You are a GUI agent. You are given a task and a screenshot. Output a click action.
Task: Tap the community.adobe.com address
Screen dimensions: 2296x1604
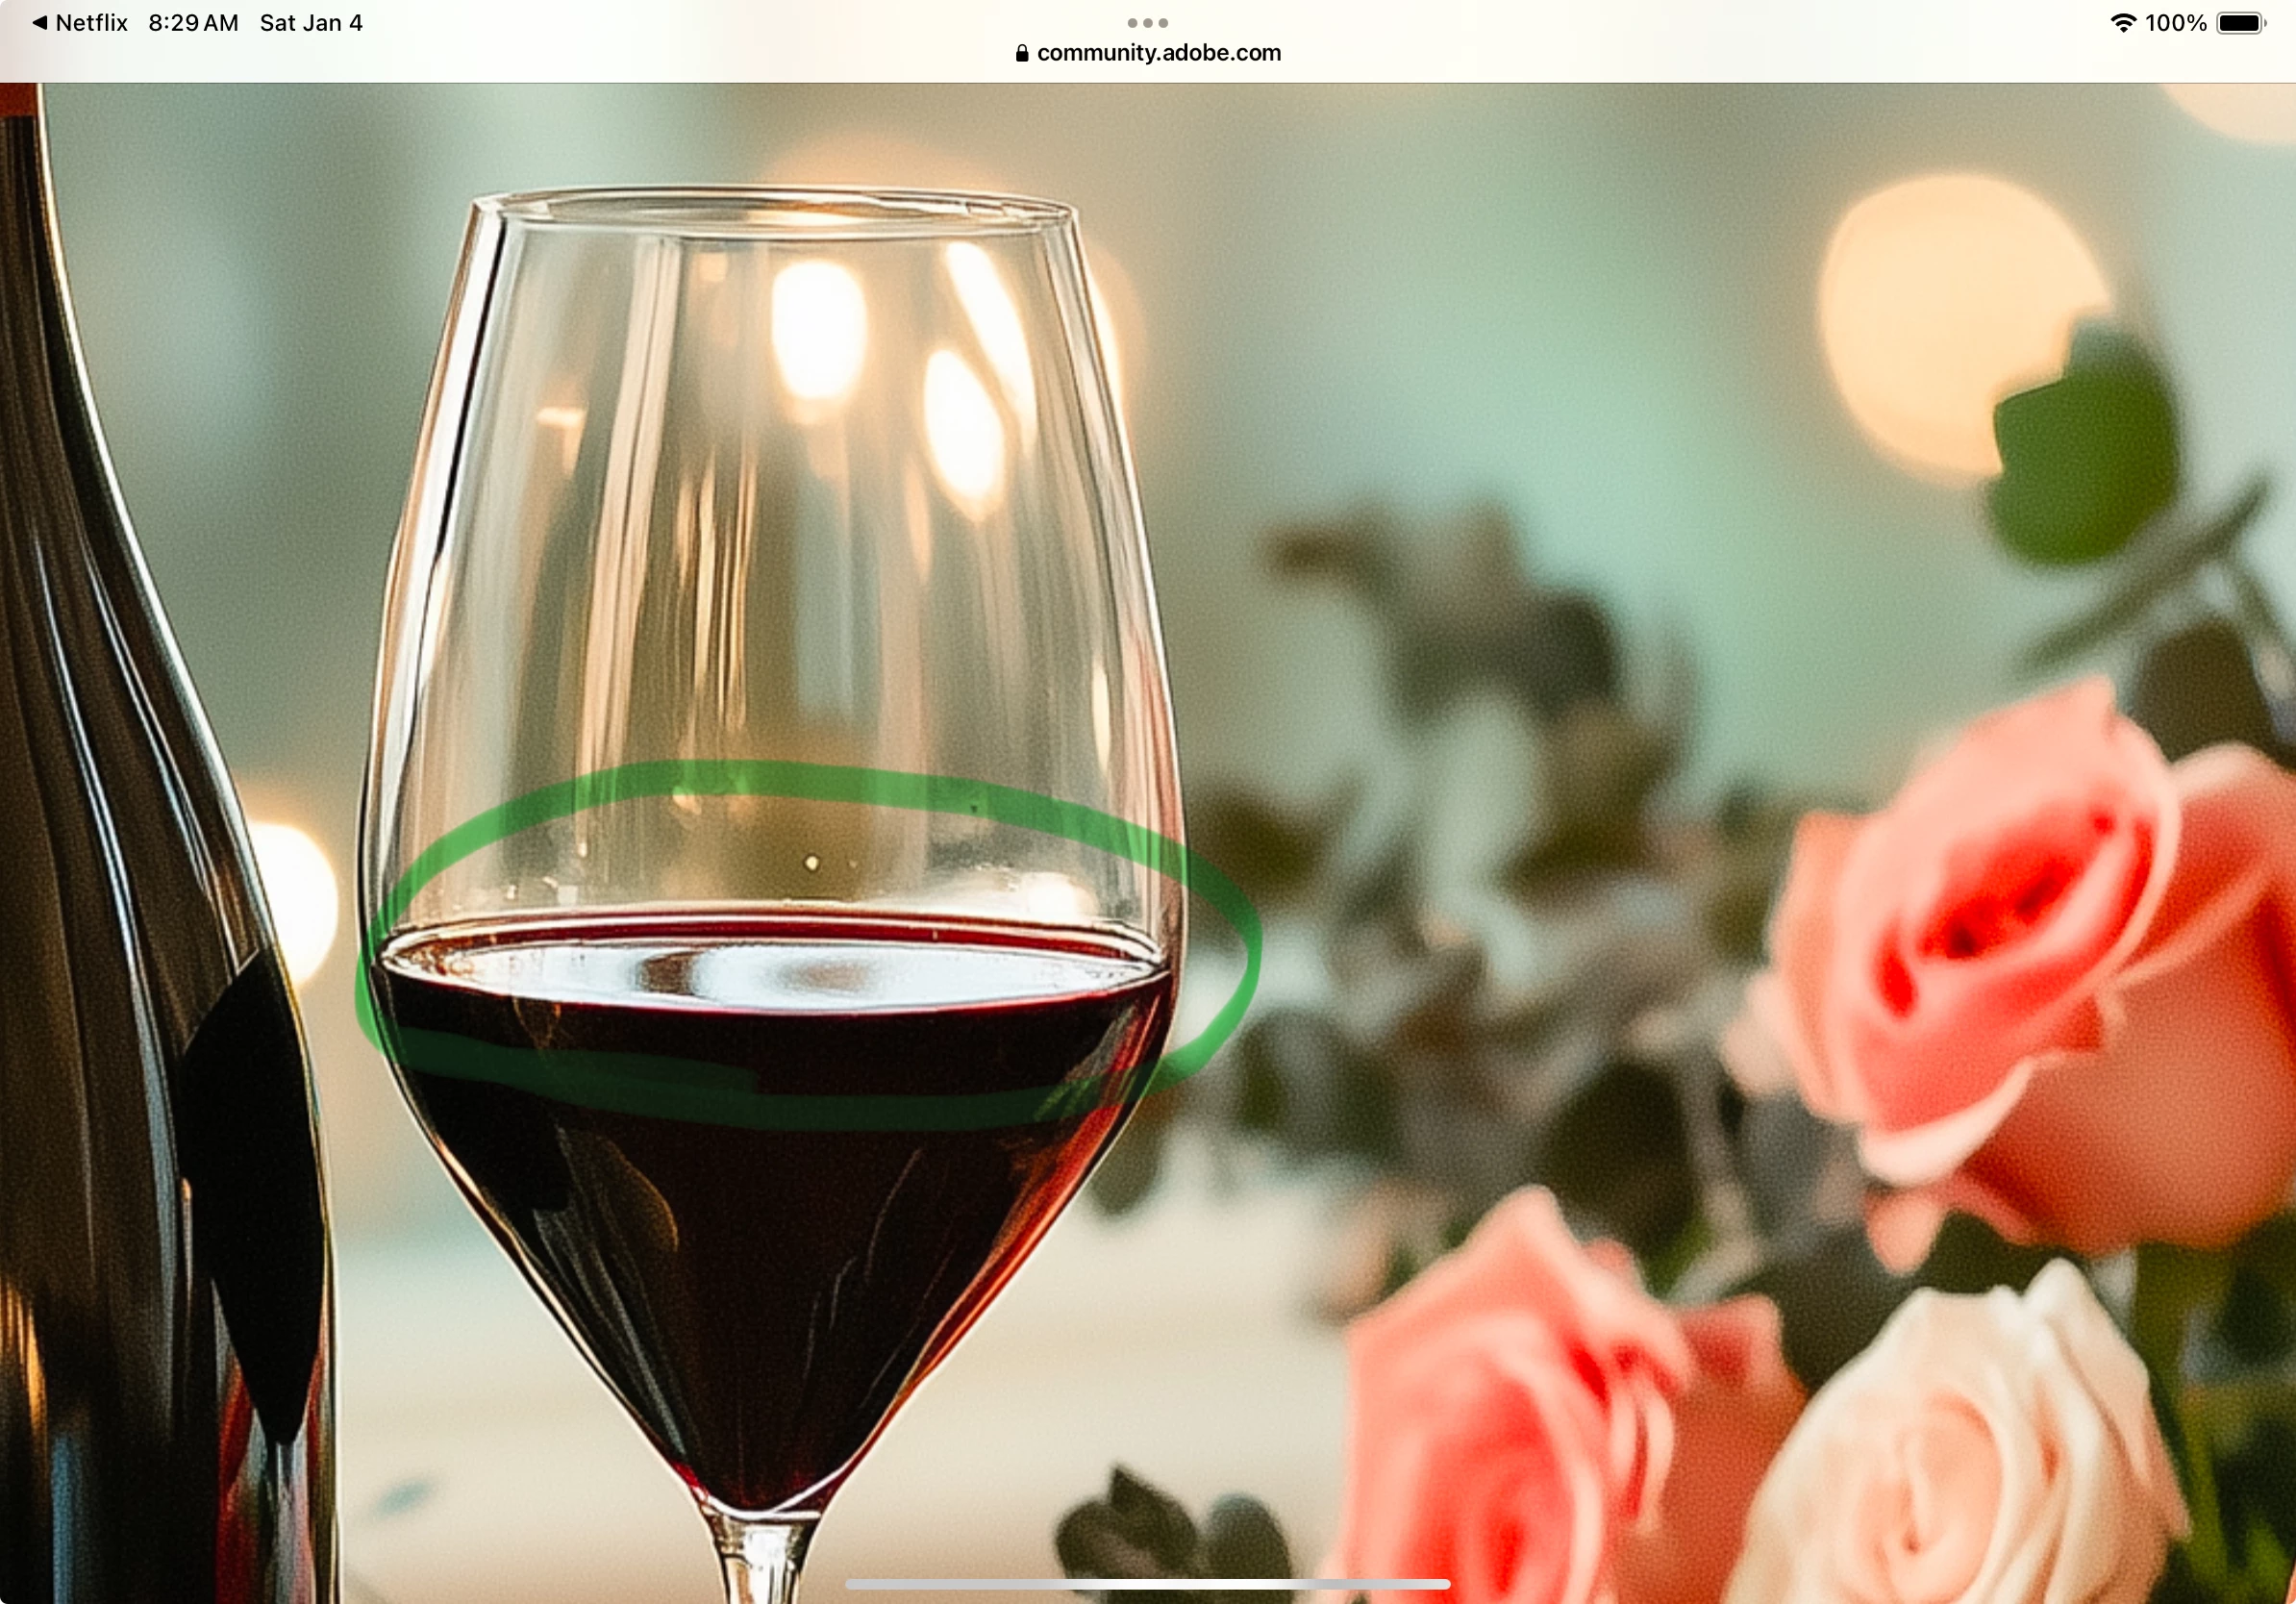(x=1158, y=53)
